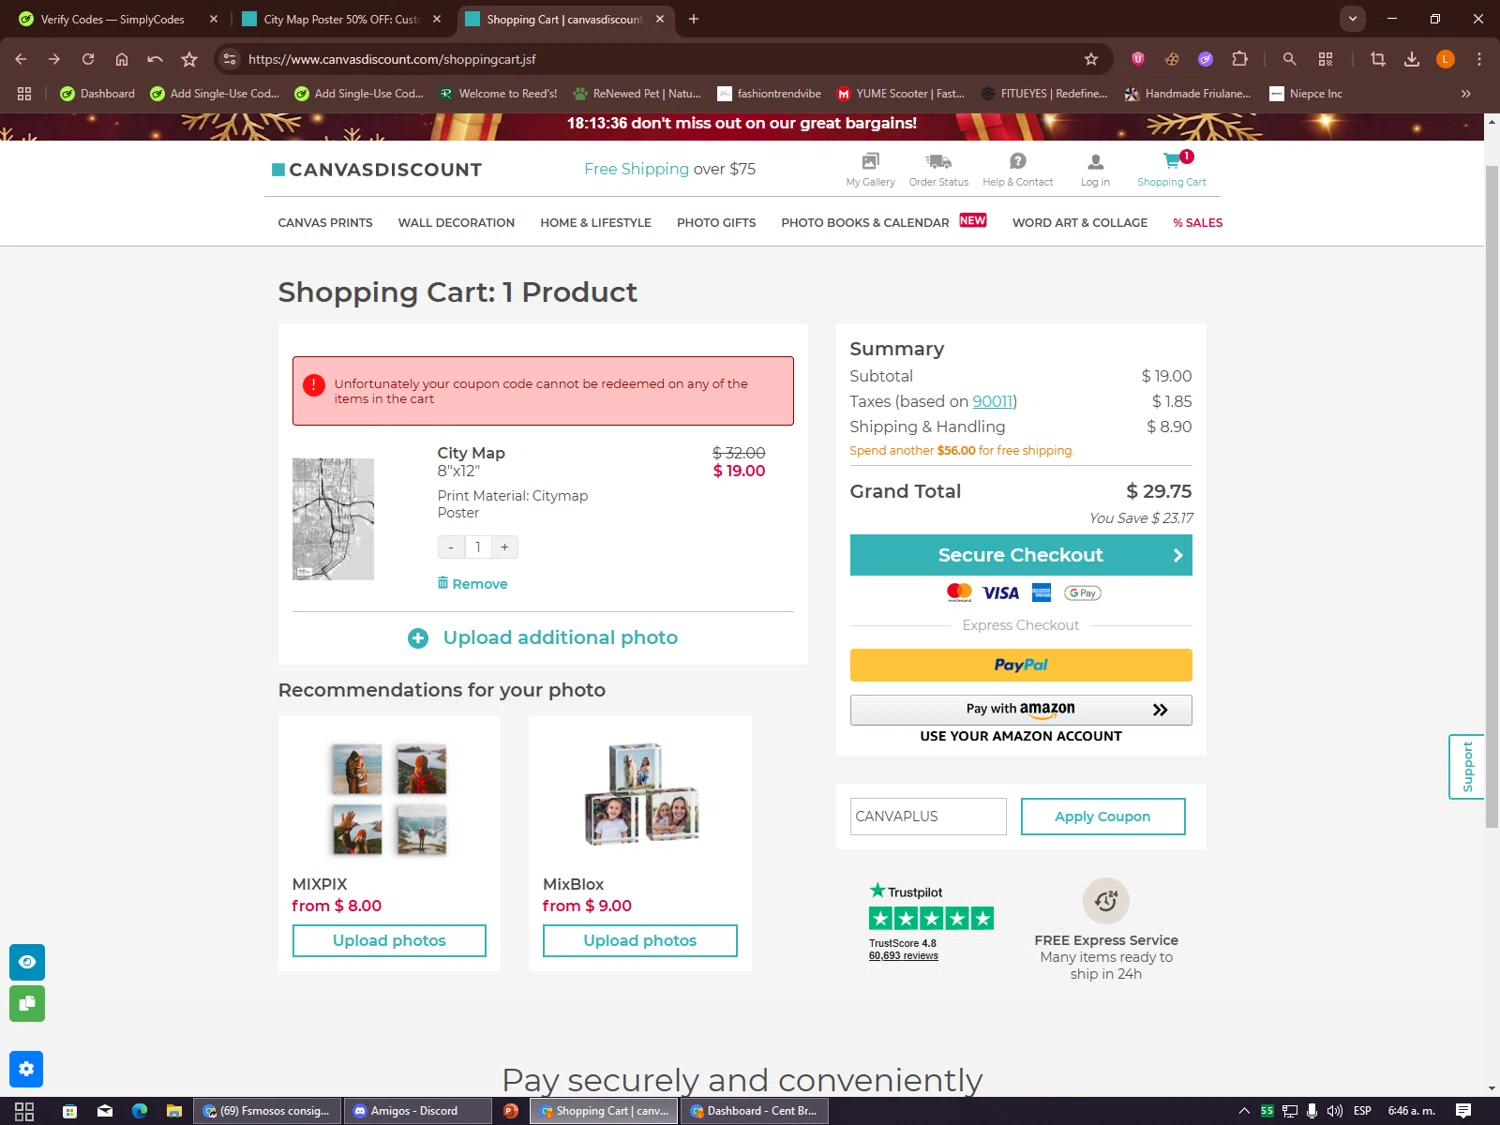The image size is (1500, 1125).
Task: Click Upload additional photo link
Action: [560, 638]
